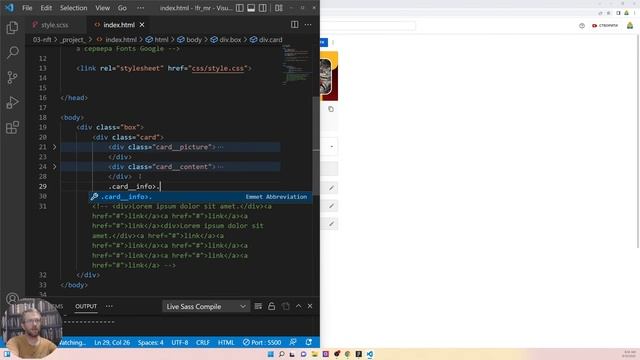Viewport: 640px width, 360px height.
Task: Open the Source Control view
Action: point(12,77)
